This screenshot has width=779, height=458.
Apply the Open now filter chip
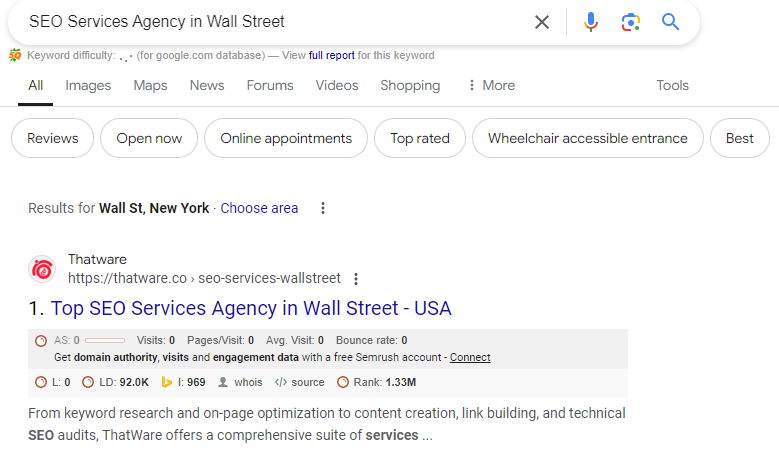(x=149, y=138)
